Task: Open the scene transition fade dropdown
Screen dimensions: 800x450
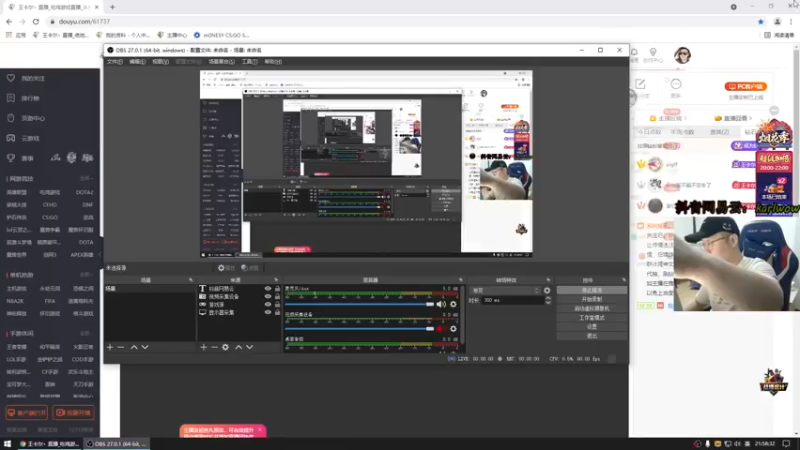Action: 505,290
